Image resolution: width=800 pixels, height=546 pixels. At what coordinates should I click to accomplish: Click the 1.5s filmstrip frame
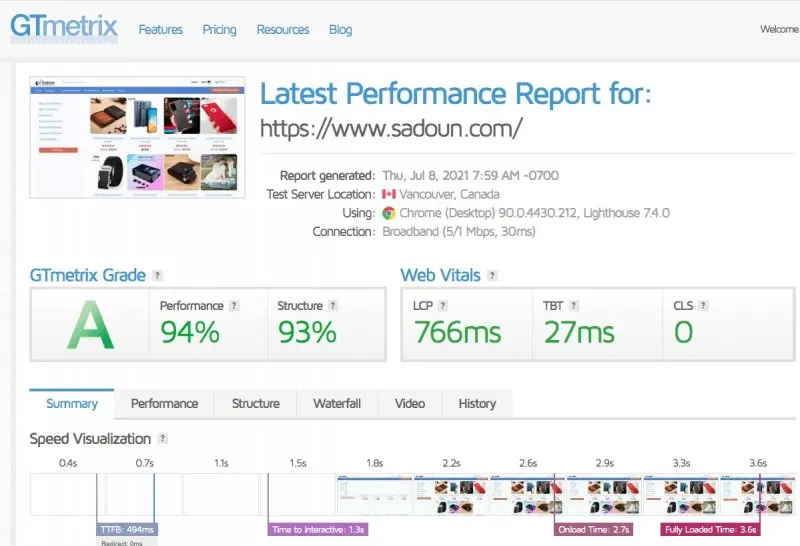(x=297, y=494)
